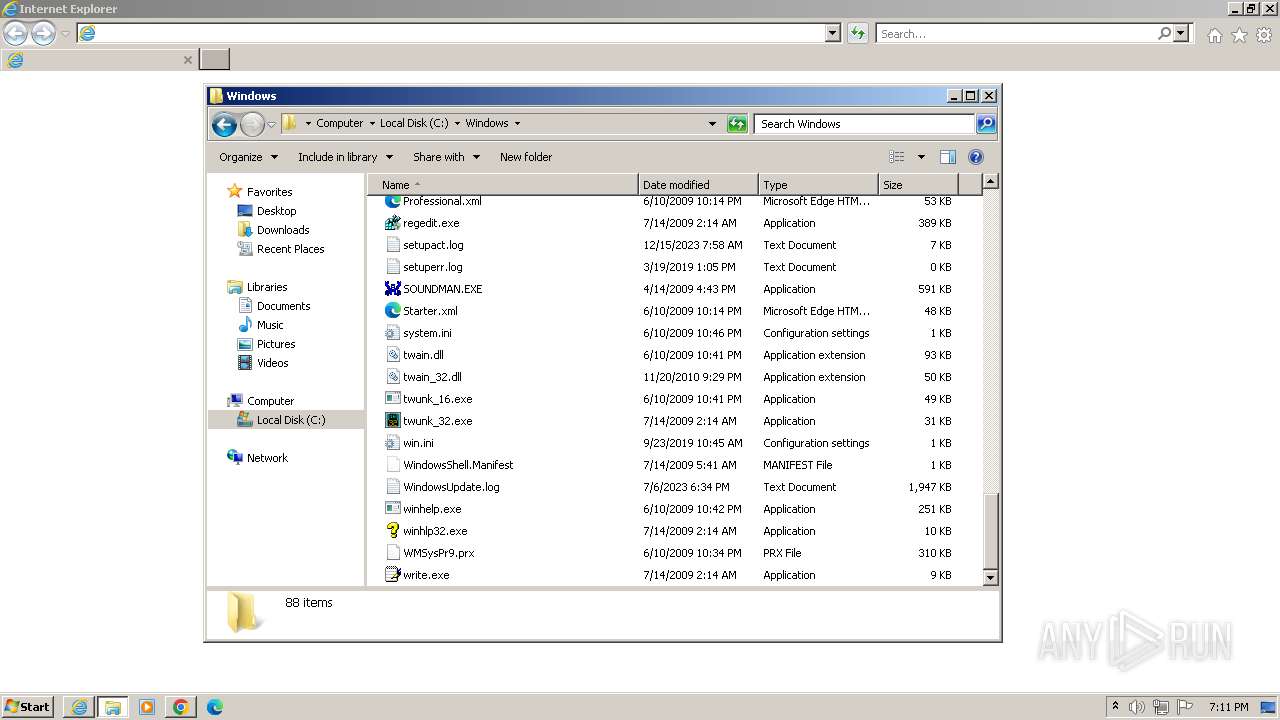Viewport: 1280px width, 720px height.
Task: Click the twunk_16.exe icon
Action: pos(393,399)
